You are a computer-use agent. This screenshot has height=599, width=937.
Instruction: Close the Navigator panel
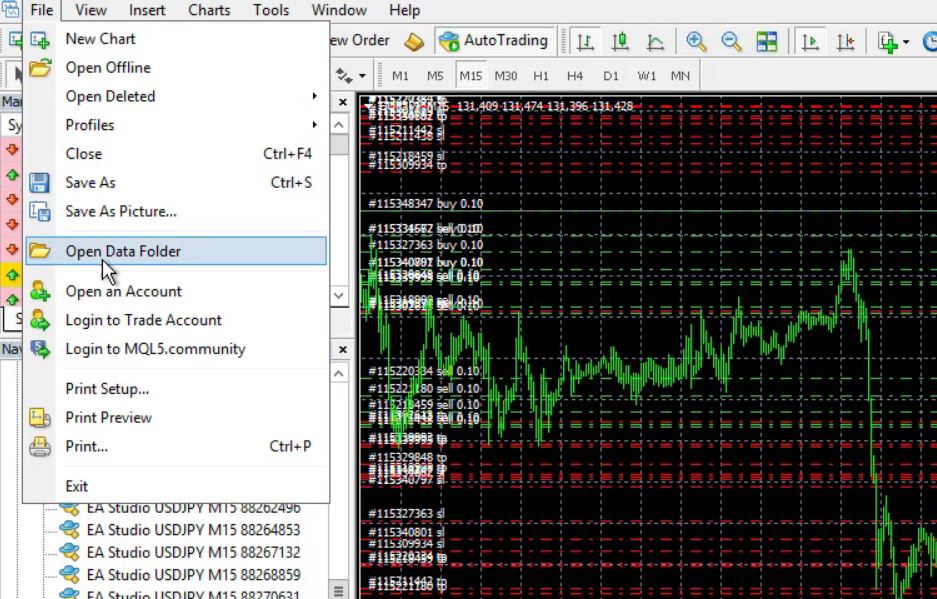(342, 349)
